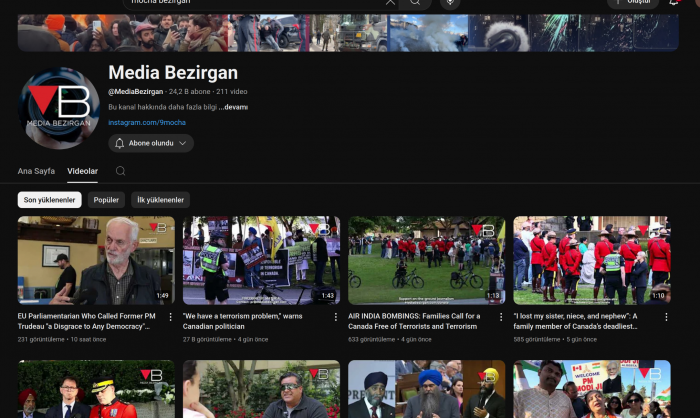
Task: Start voice search with the microphone icon
Action: (x=450, y=3)
